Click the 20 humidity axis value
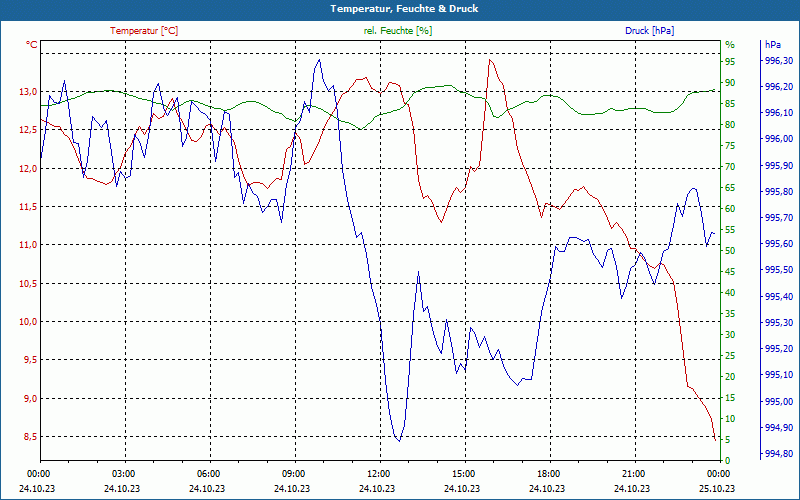800x500 pixels. click(730, 377)
